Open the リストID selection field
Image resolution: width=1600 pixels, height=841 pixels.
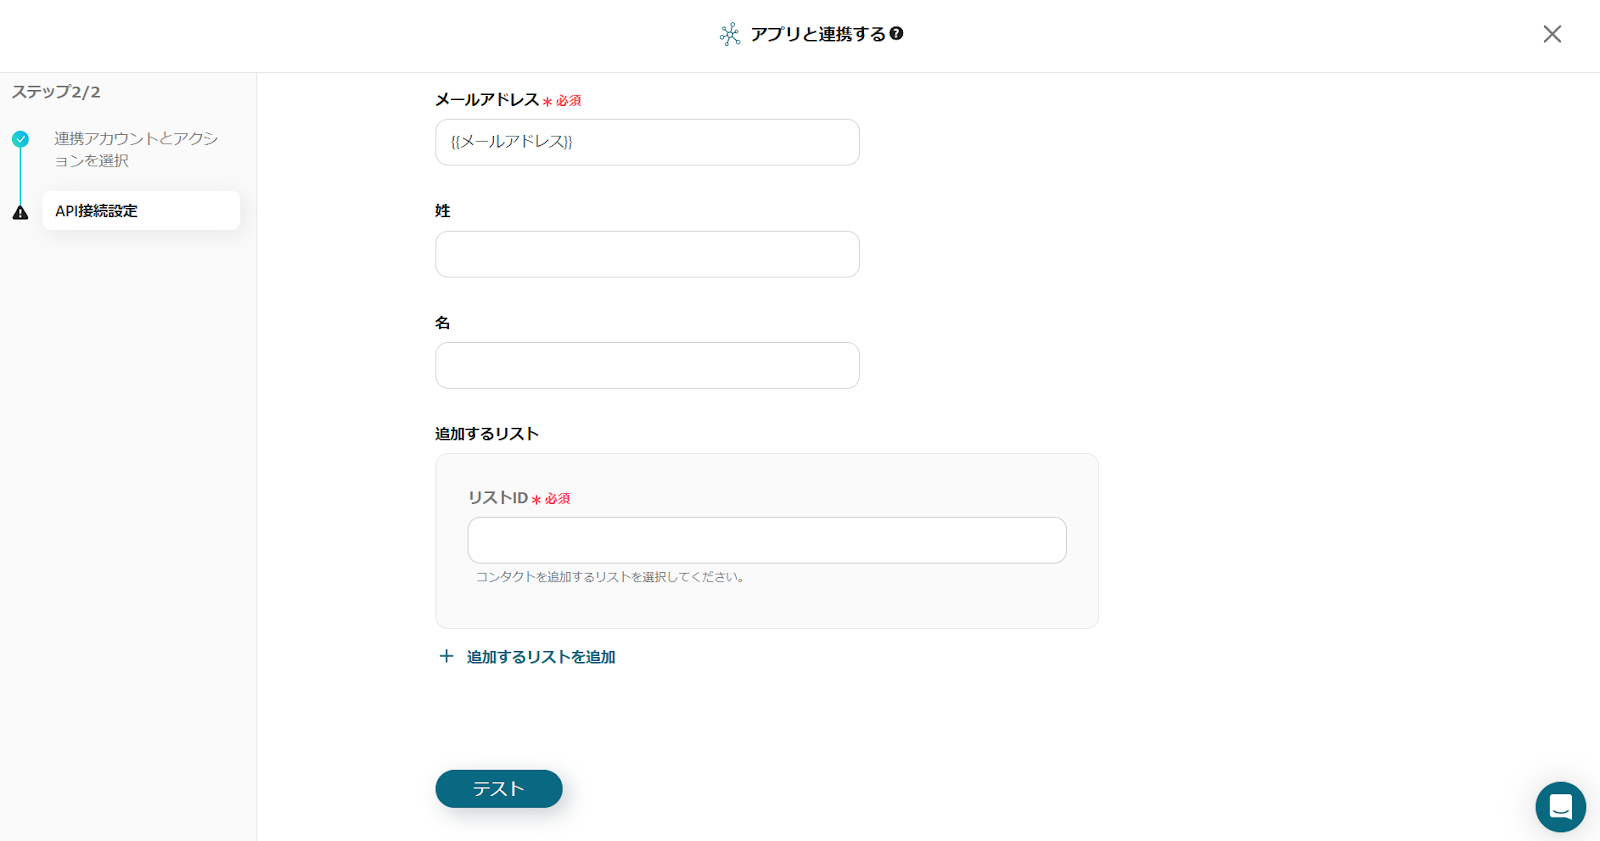click(x=767, y=540)
